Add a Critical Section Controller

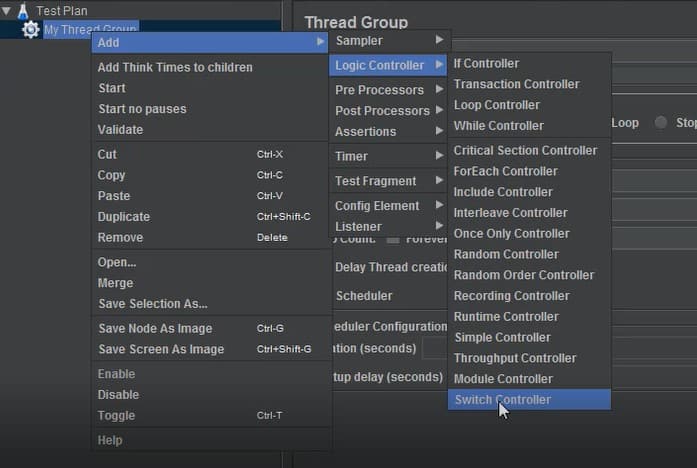click(x=529, y=151)
